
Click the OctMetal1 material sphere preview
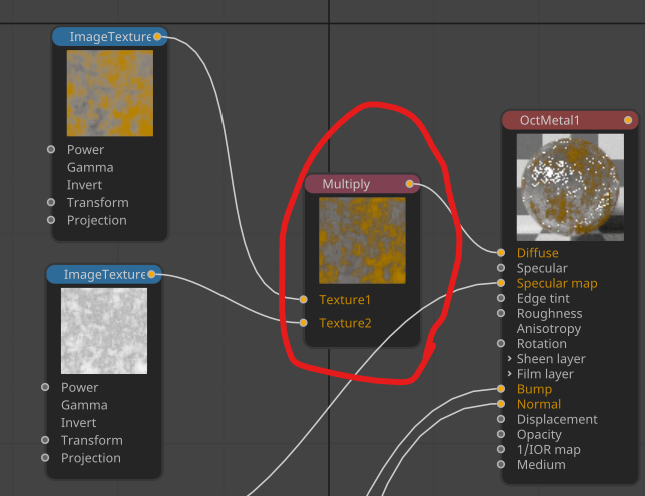[570, 187]
